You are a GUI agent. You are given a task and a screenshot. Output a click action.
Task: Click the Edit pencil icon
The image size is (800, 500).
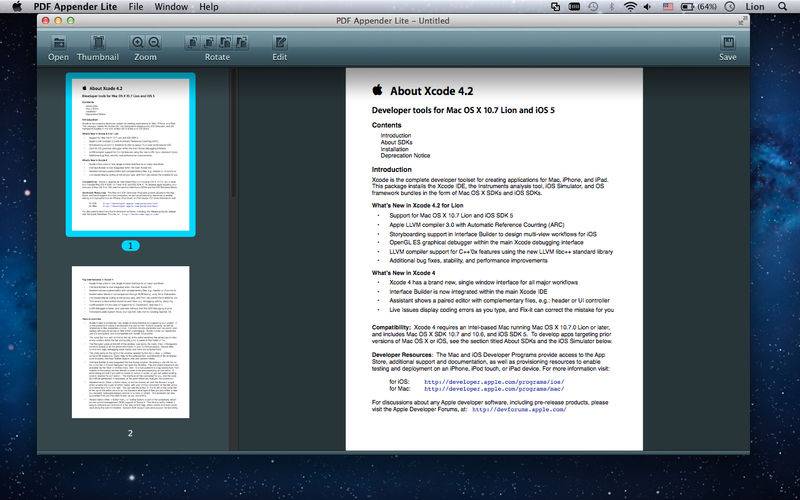click(x=280, y=42)
